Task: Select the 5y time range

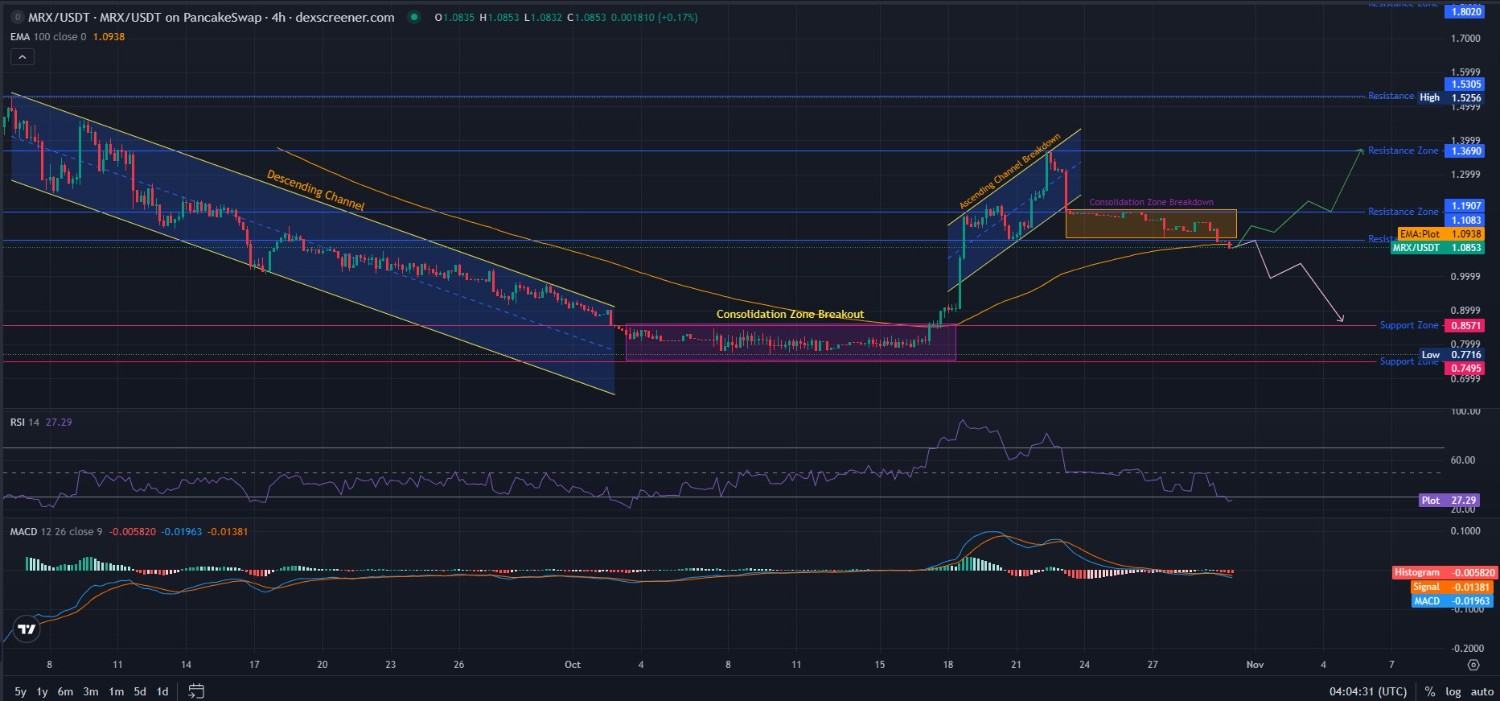Action: click(x=20, y=691)
